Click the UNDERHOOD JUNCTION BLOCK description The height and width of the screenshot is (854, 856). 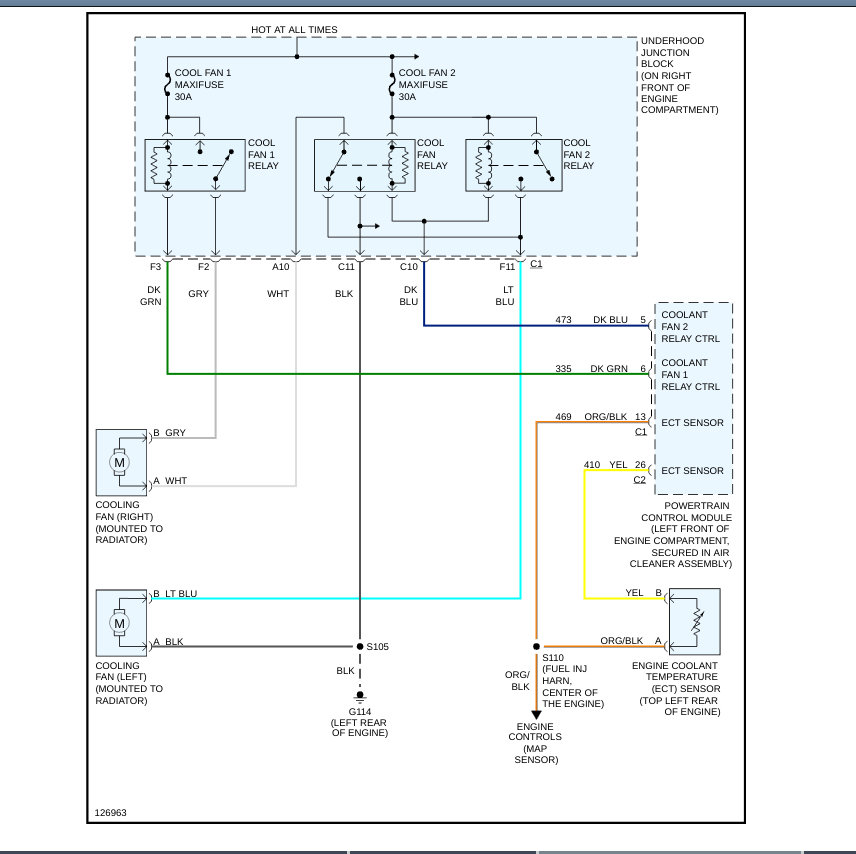coord(679,75)
